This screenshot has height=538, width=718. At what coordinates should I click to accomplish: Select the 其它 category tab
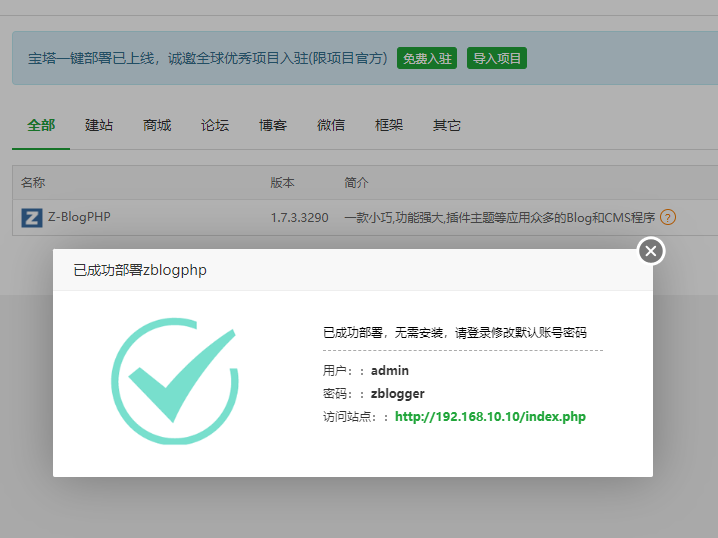(446, 125)
